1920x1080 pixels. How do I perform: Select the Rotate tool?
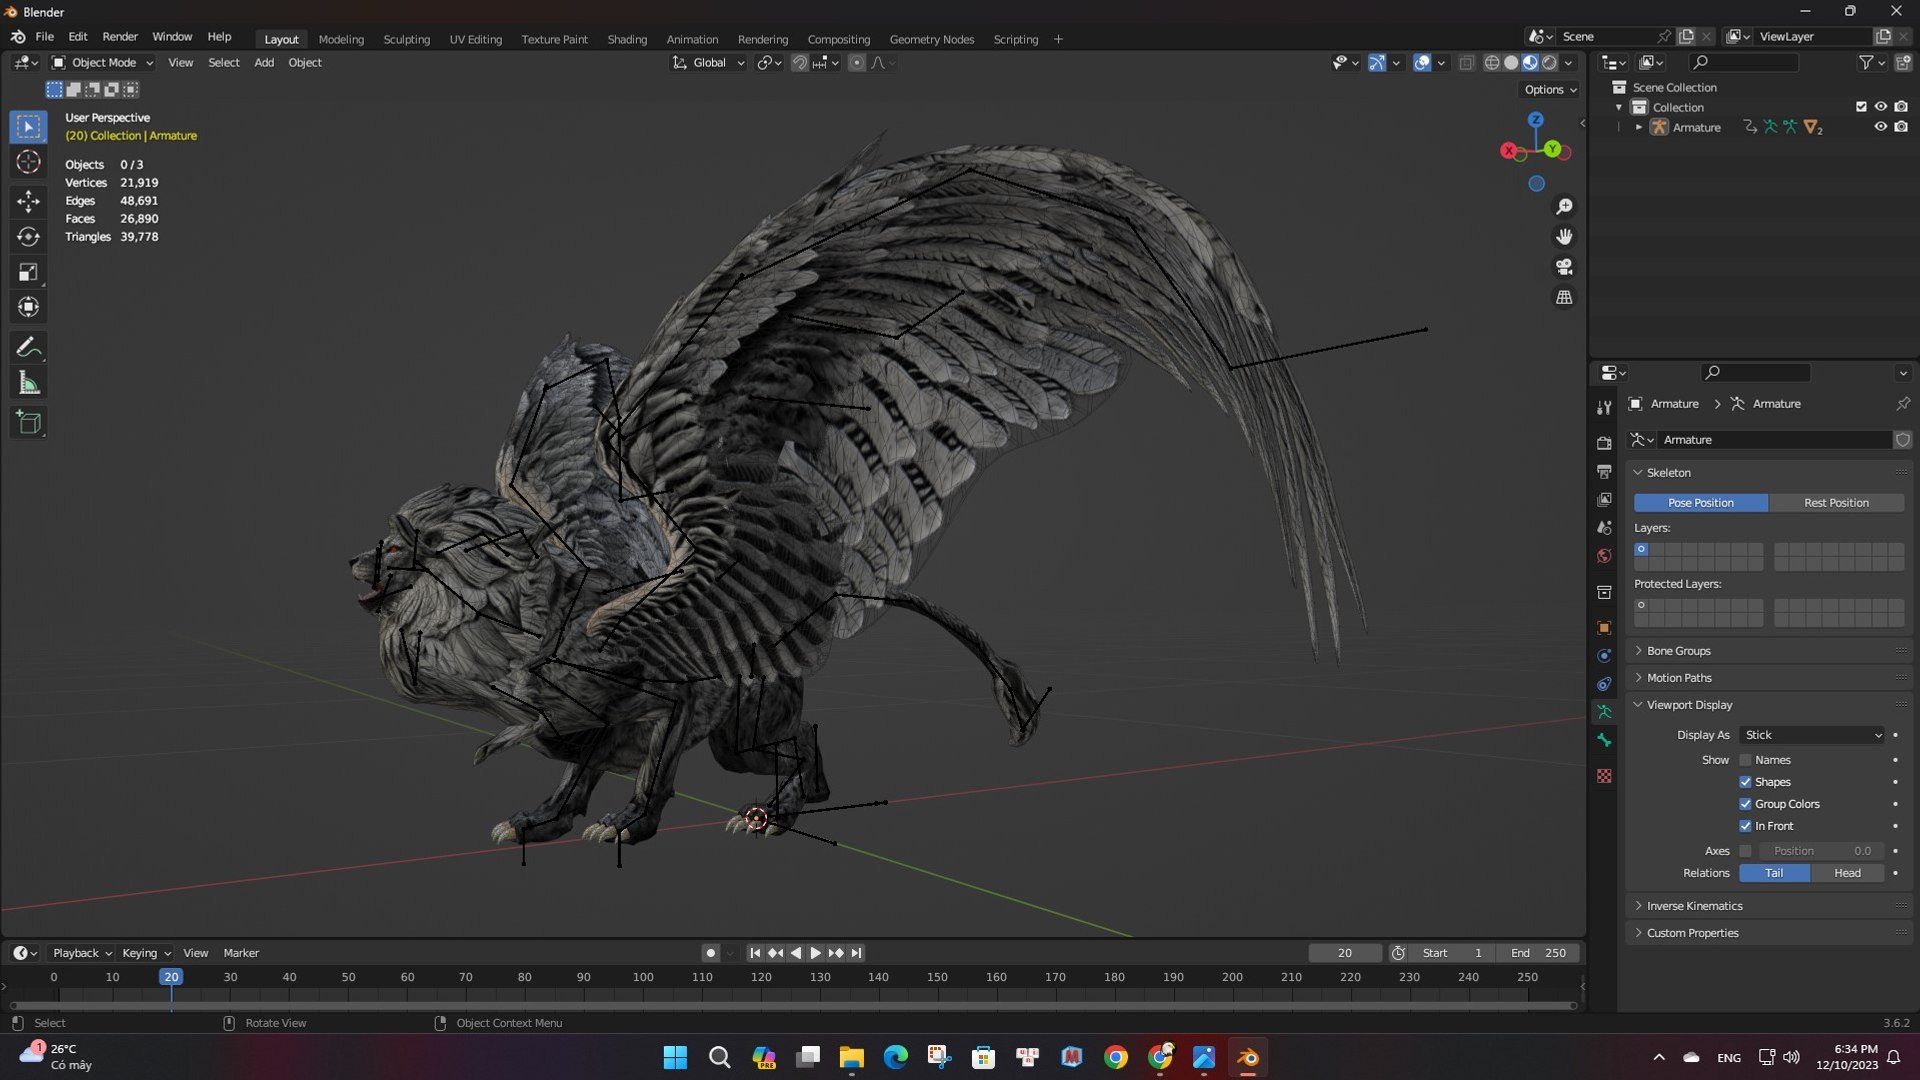pyautogui.click(x=28, y=237)
